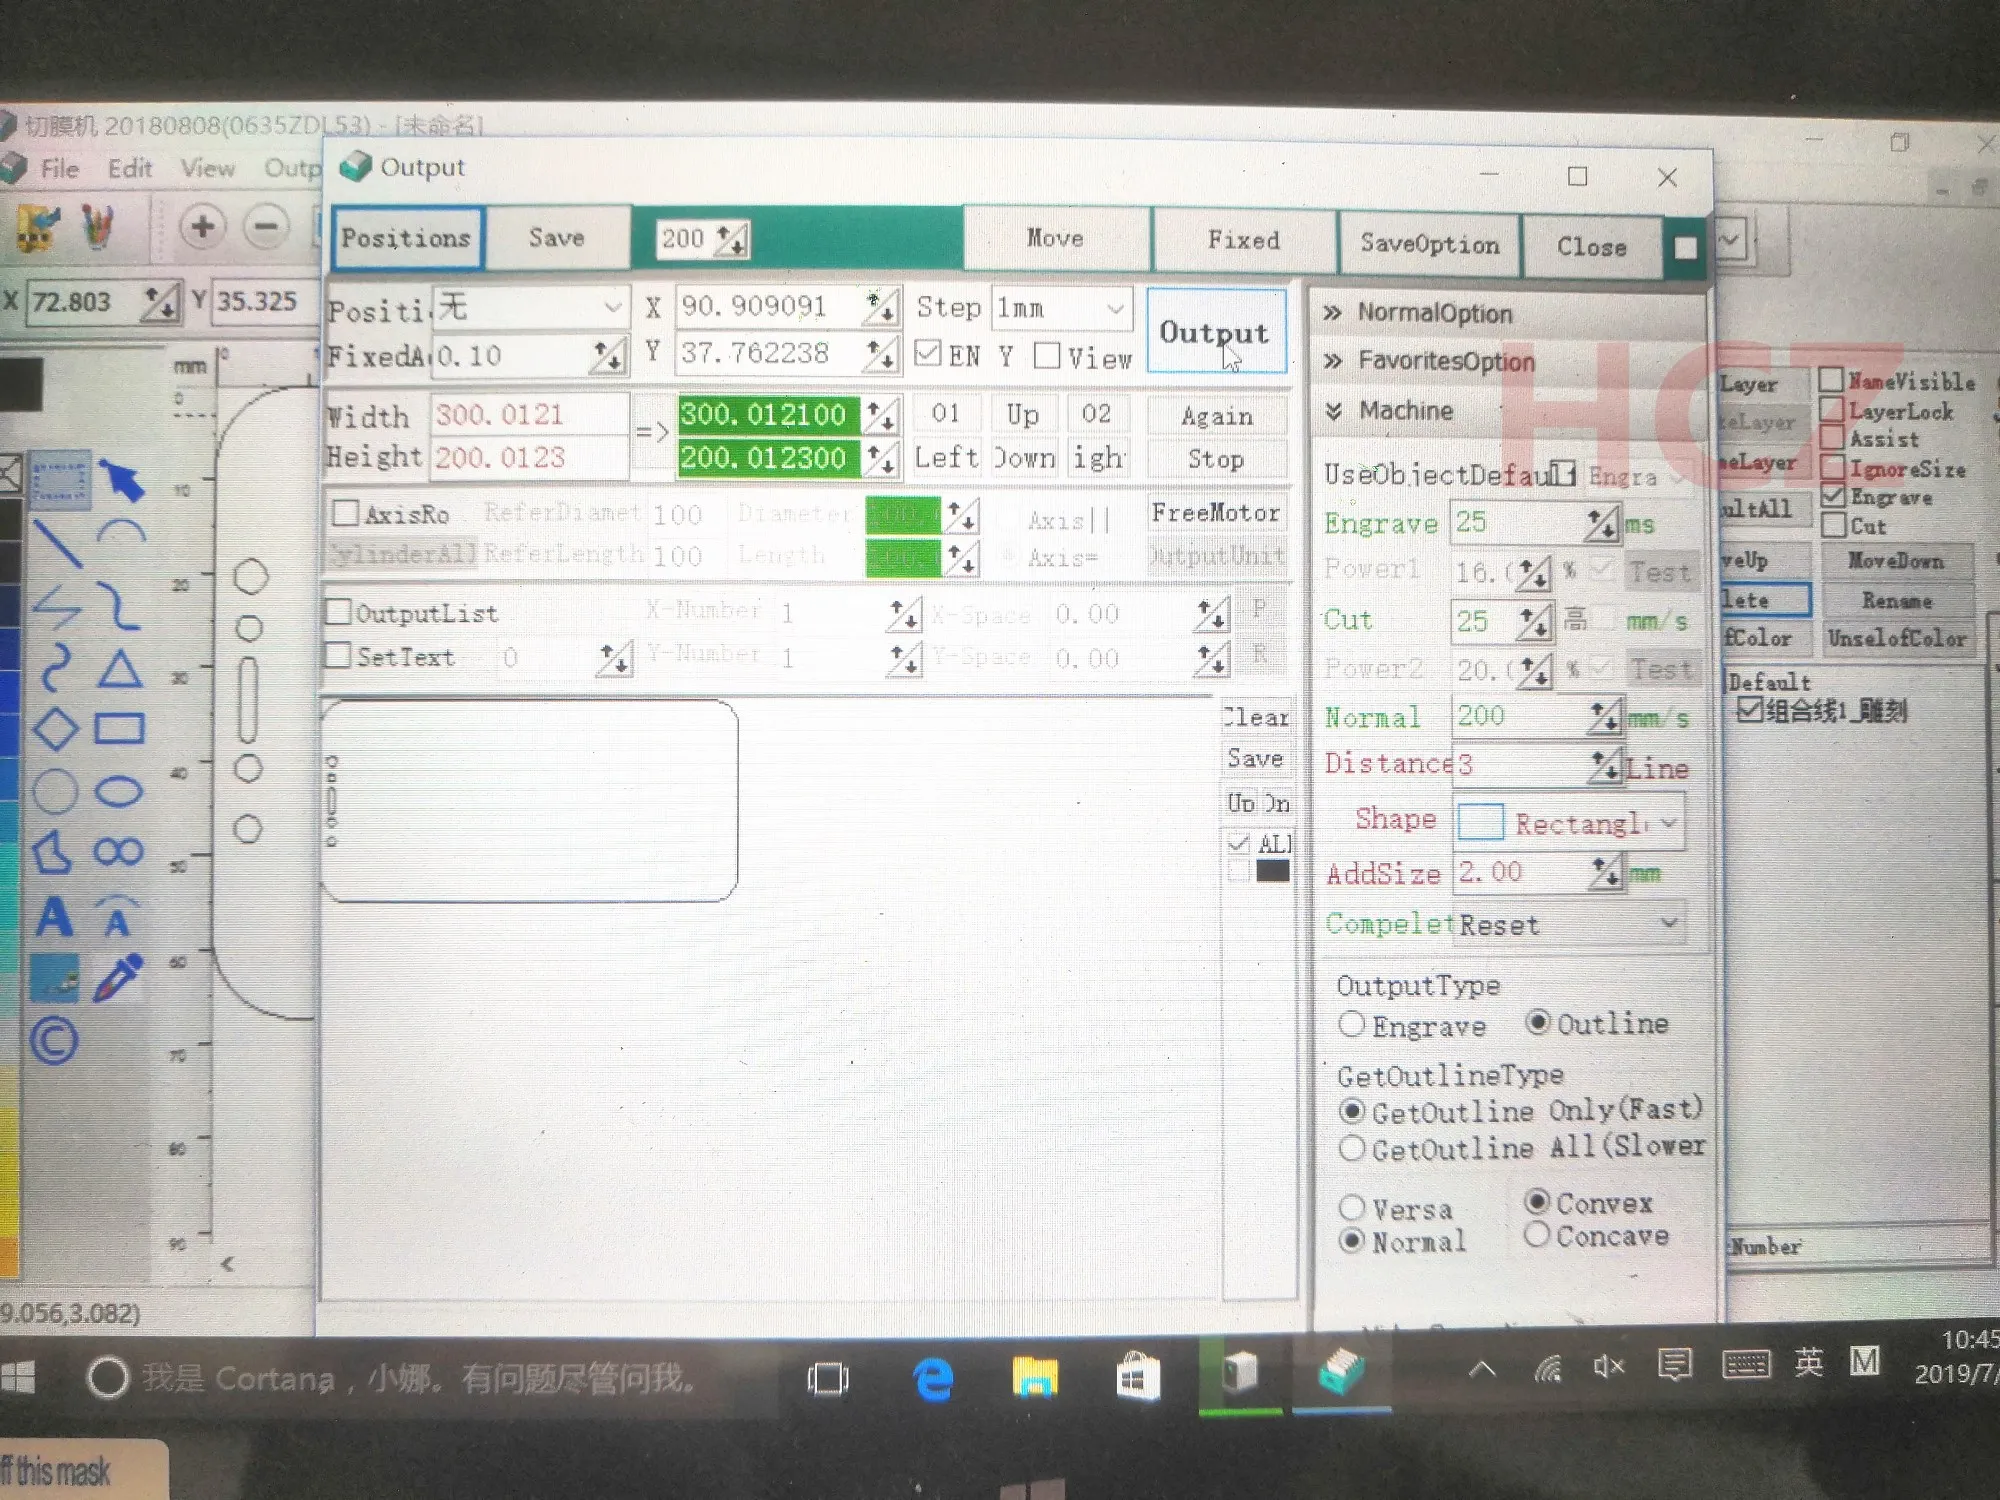Click the FreeMotor button
Viewport: 2000px width, 1500px height.
[x=1216, y=513]
